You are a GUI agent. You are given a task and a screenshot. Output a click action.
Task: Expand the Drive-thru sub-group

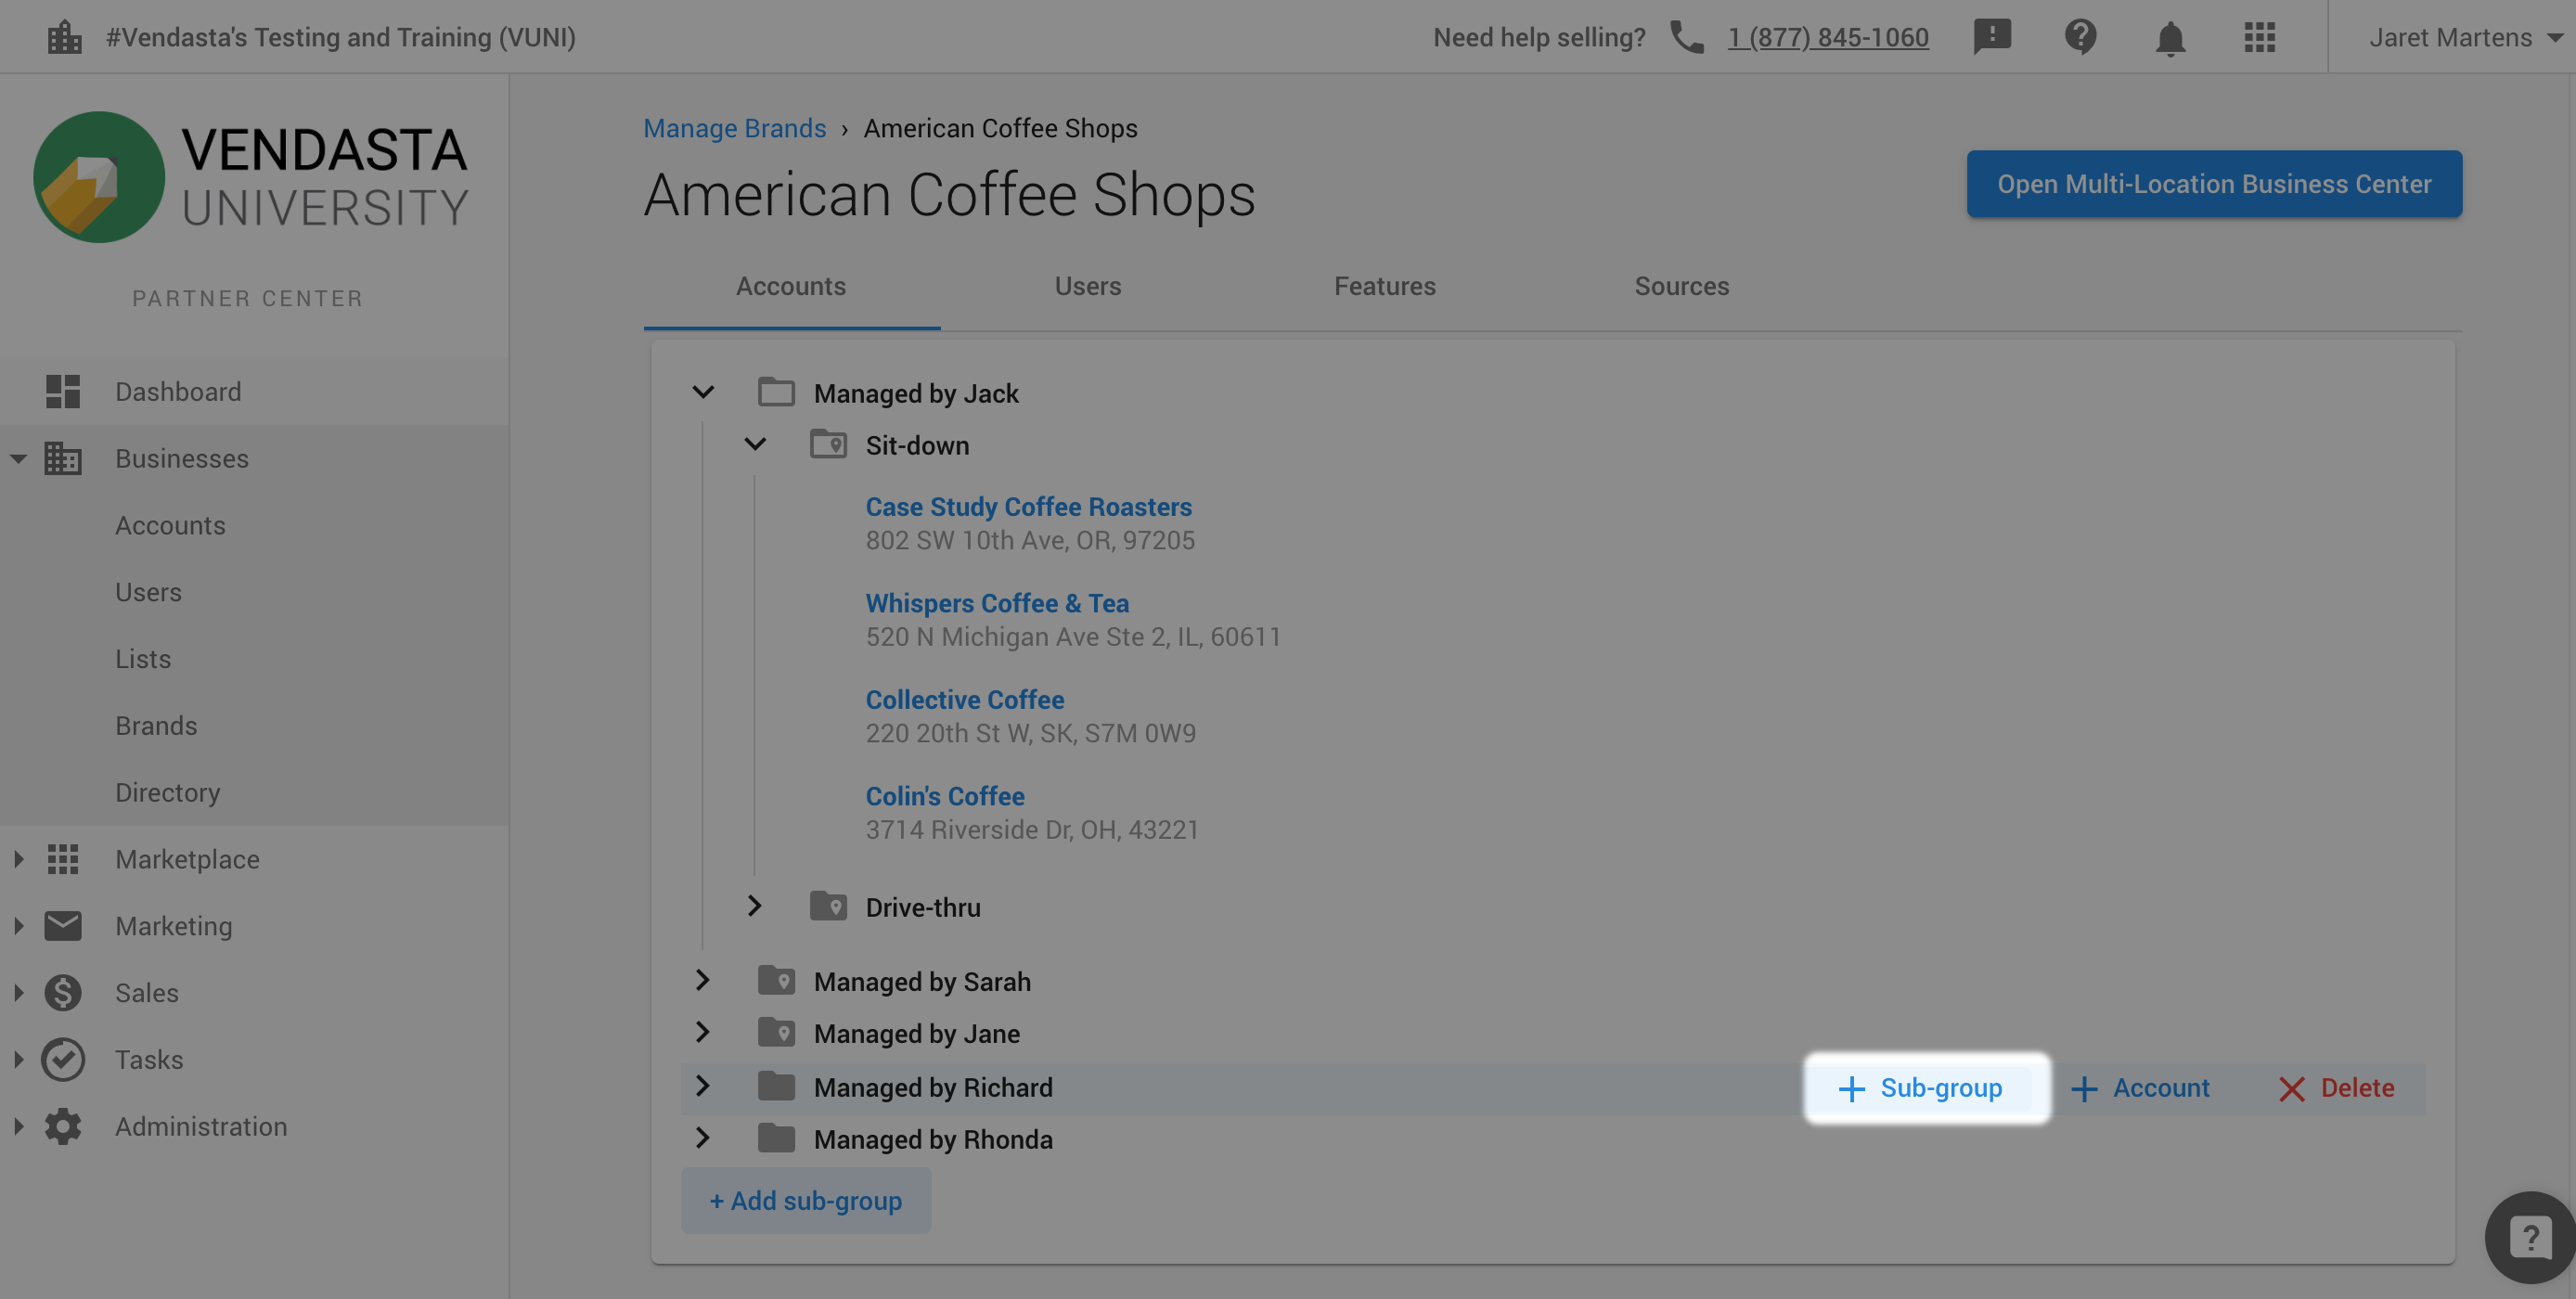tap(755, 906)
